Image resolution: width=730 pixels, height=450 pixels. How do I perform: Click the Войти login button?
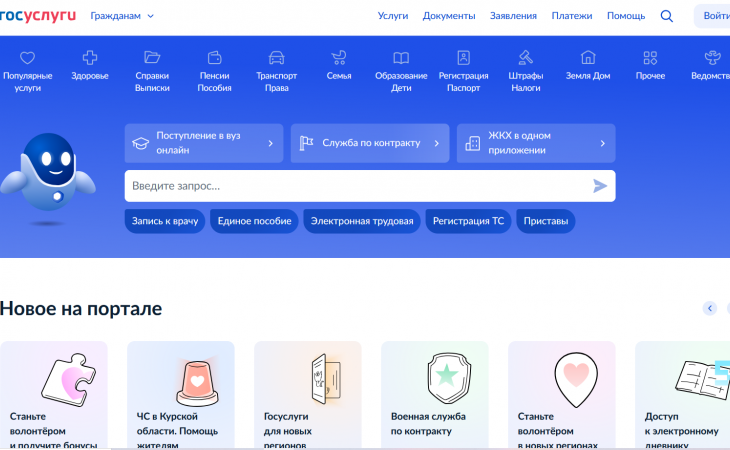coord(712,16)
